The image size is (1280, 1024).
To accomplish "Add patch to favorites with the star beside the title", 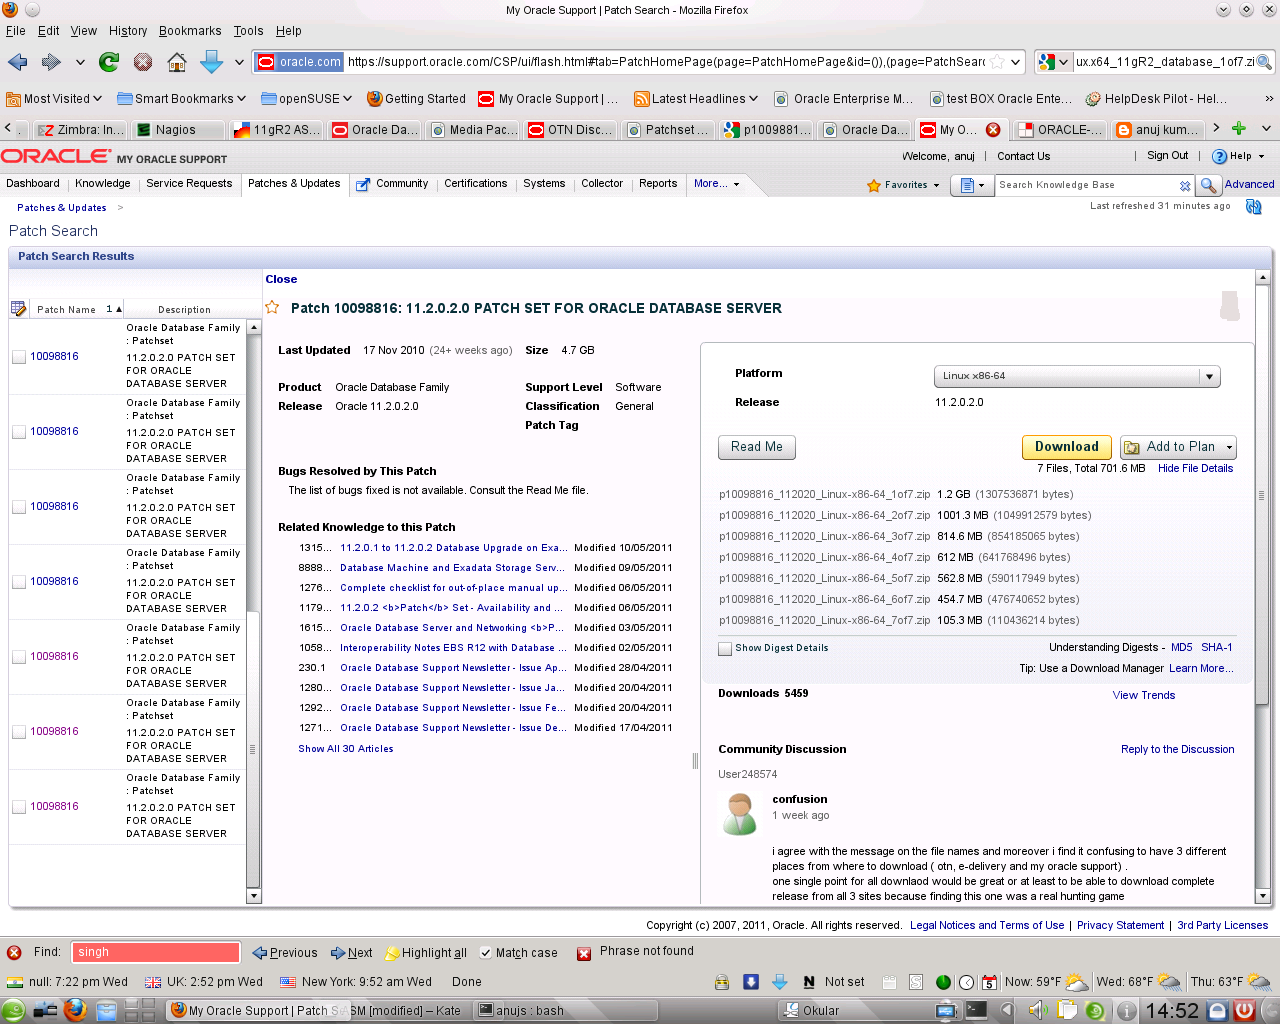I will [272, 307].
